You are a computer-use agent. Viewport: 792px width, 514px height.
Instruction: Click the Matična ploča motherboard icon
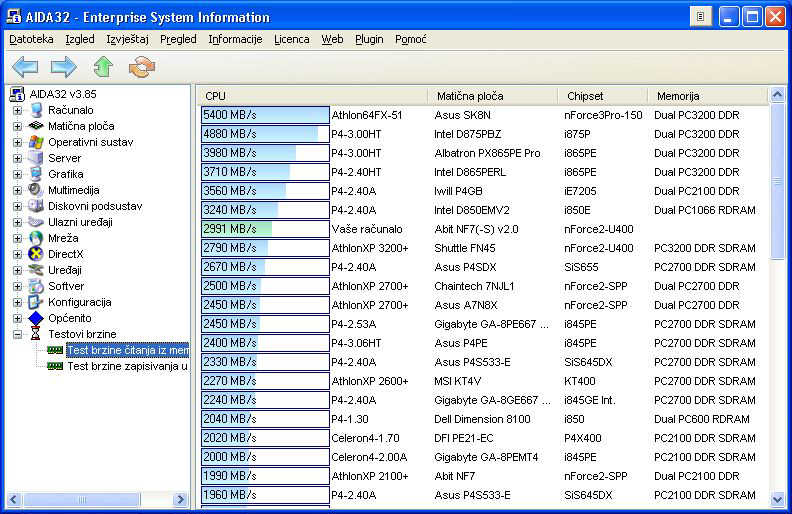(x=37, y=126)
